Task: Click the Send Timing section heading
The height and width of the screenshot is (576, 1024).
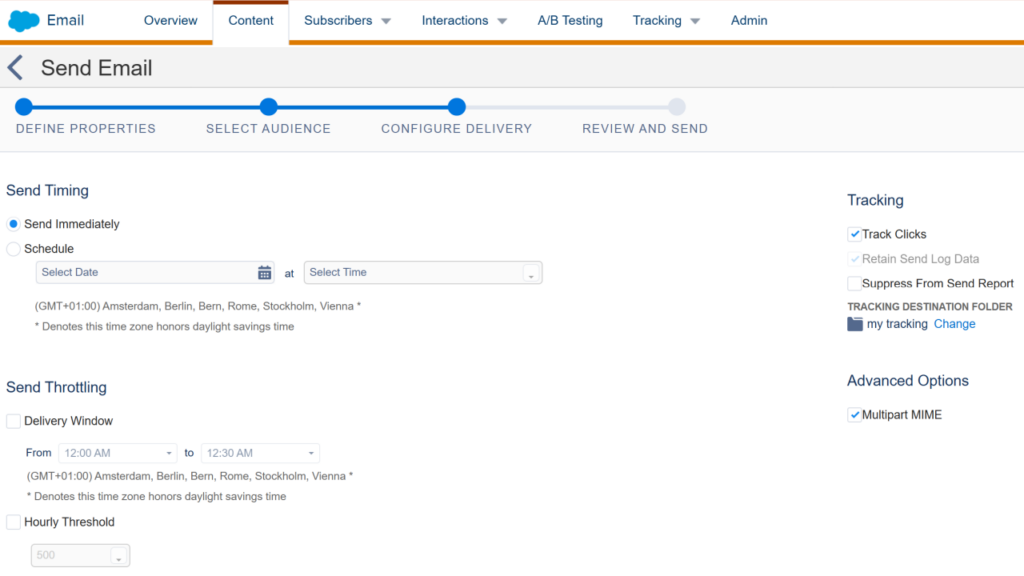Action: click(47, 191)
